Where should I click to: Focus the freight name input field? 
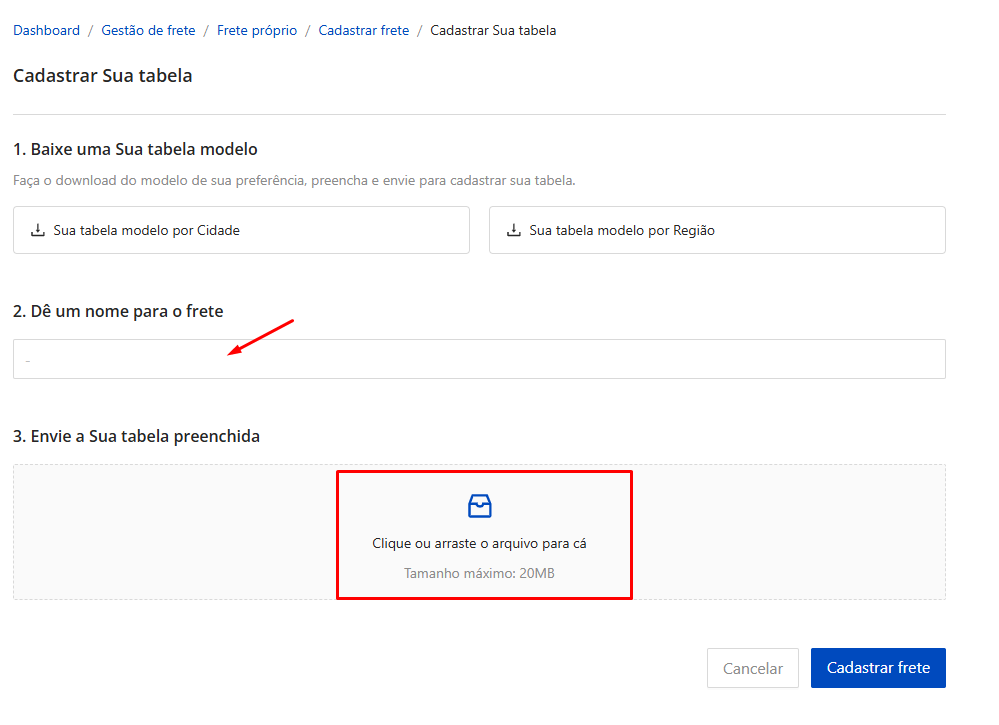pos(479,359)
